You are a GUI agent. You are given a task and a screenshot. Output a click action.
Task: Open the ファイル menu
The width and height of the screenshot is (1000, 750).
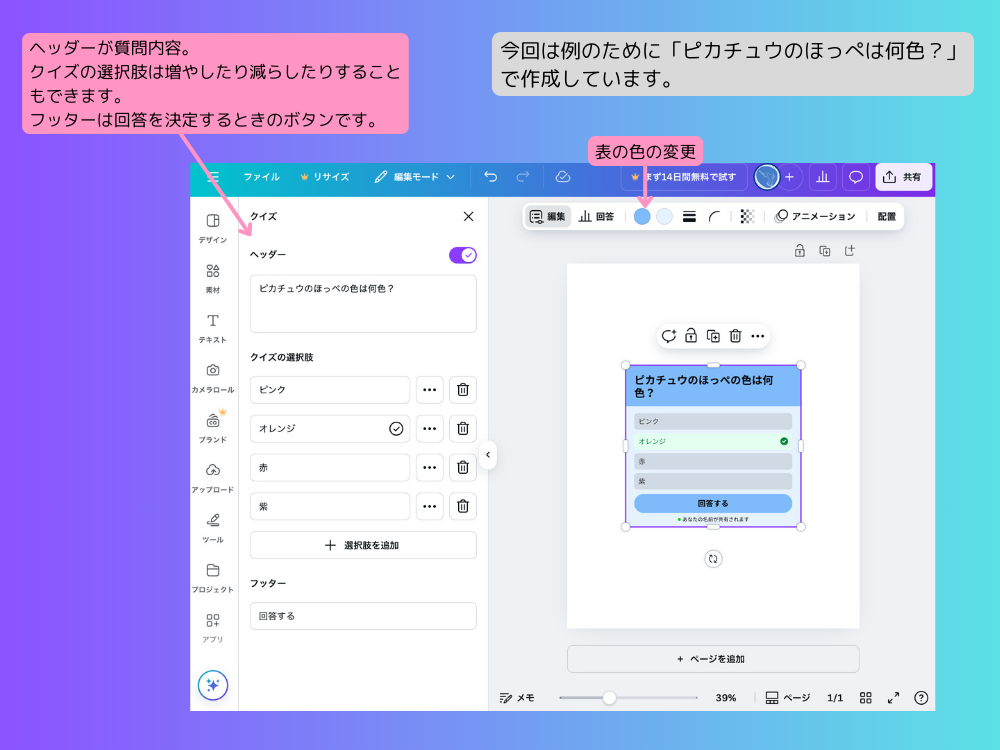[260, 176]
